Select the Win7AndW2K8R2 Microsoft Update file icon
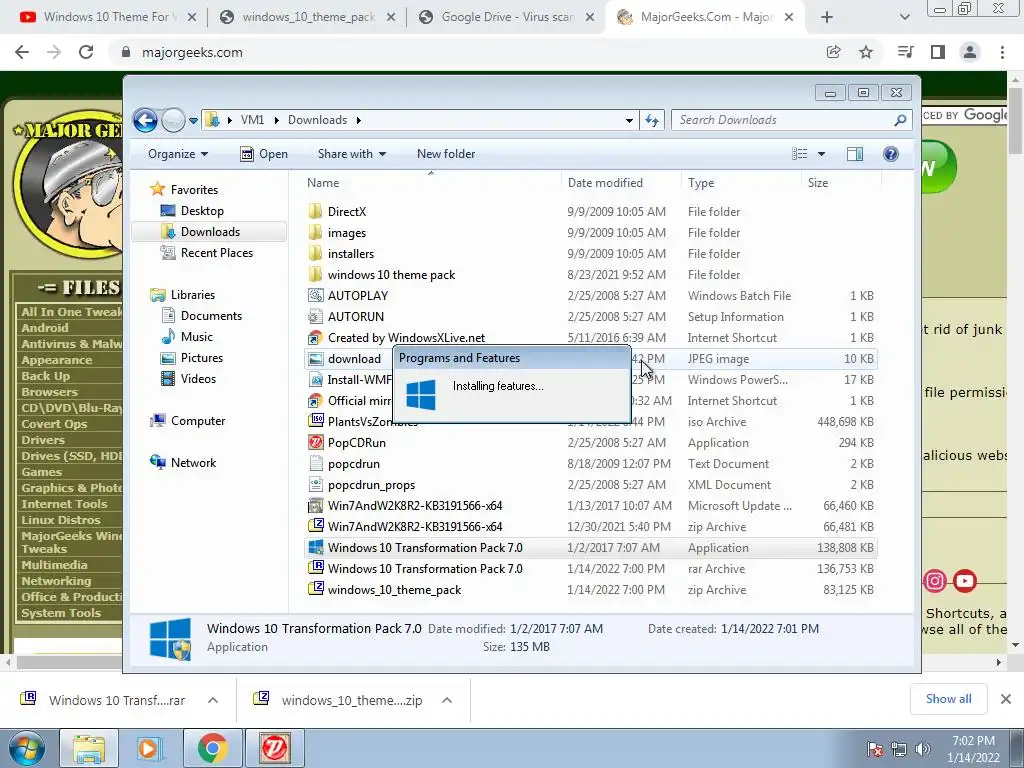 (x=315, y=505)
